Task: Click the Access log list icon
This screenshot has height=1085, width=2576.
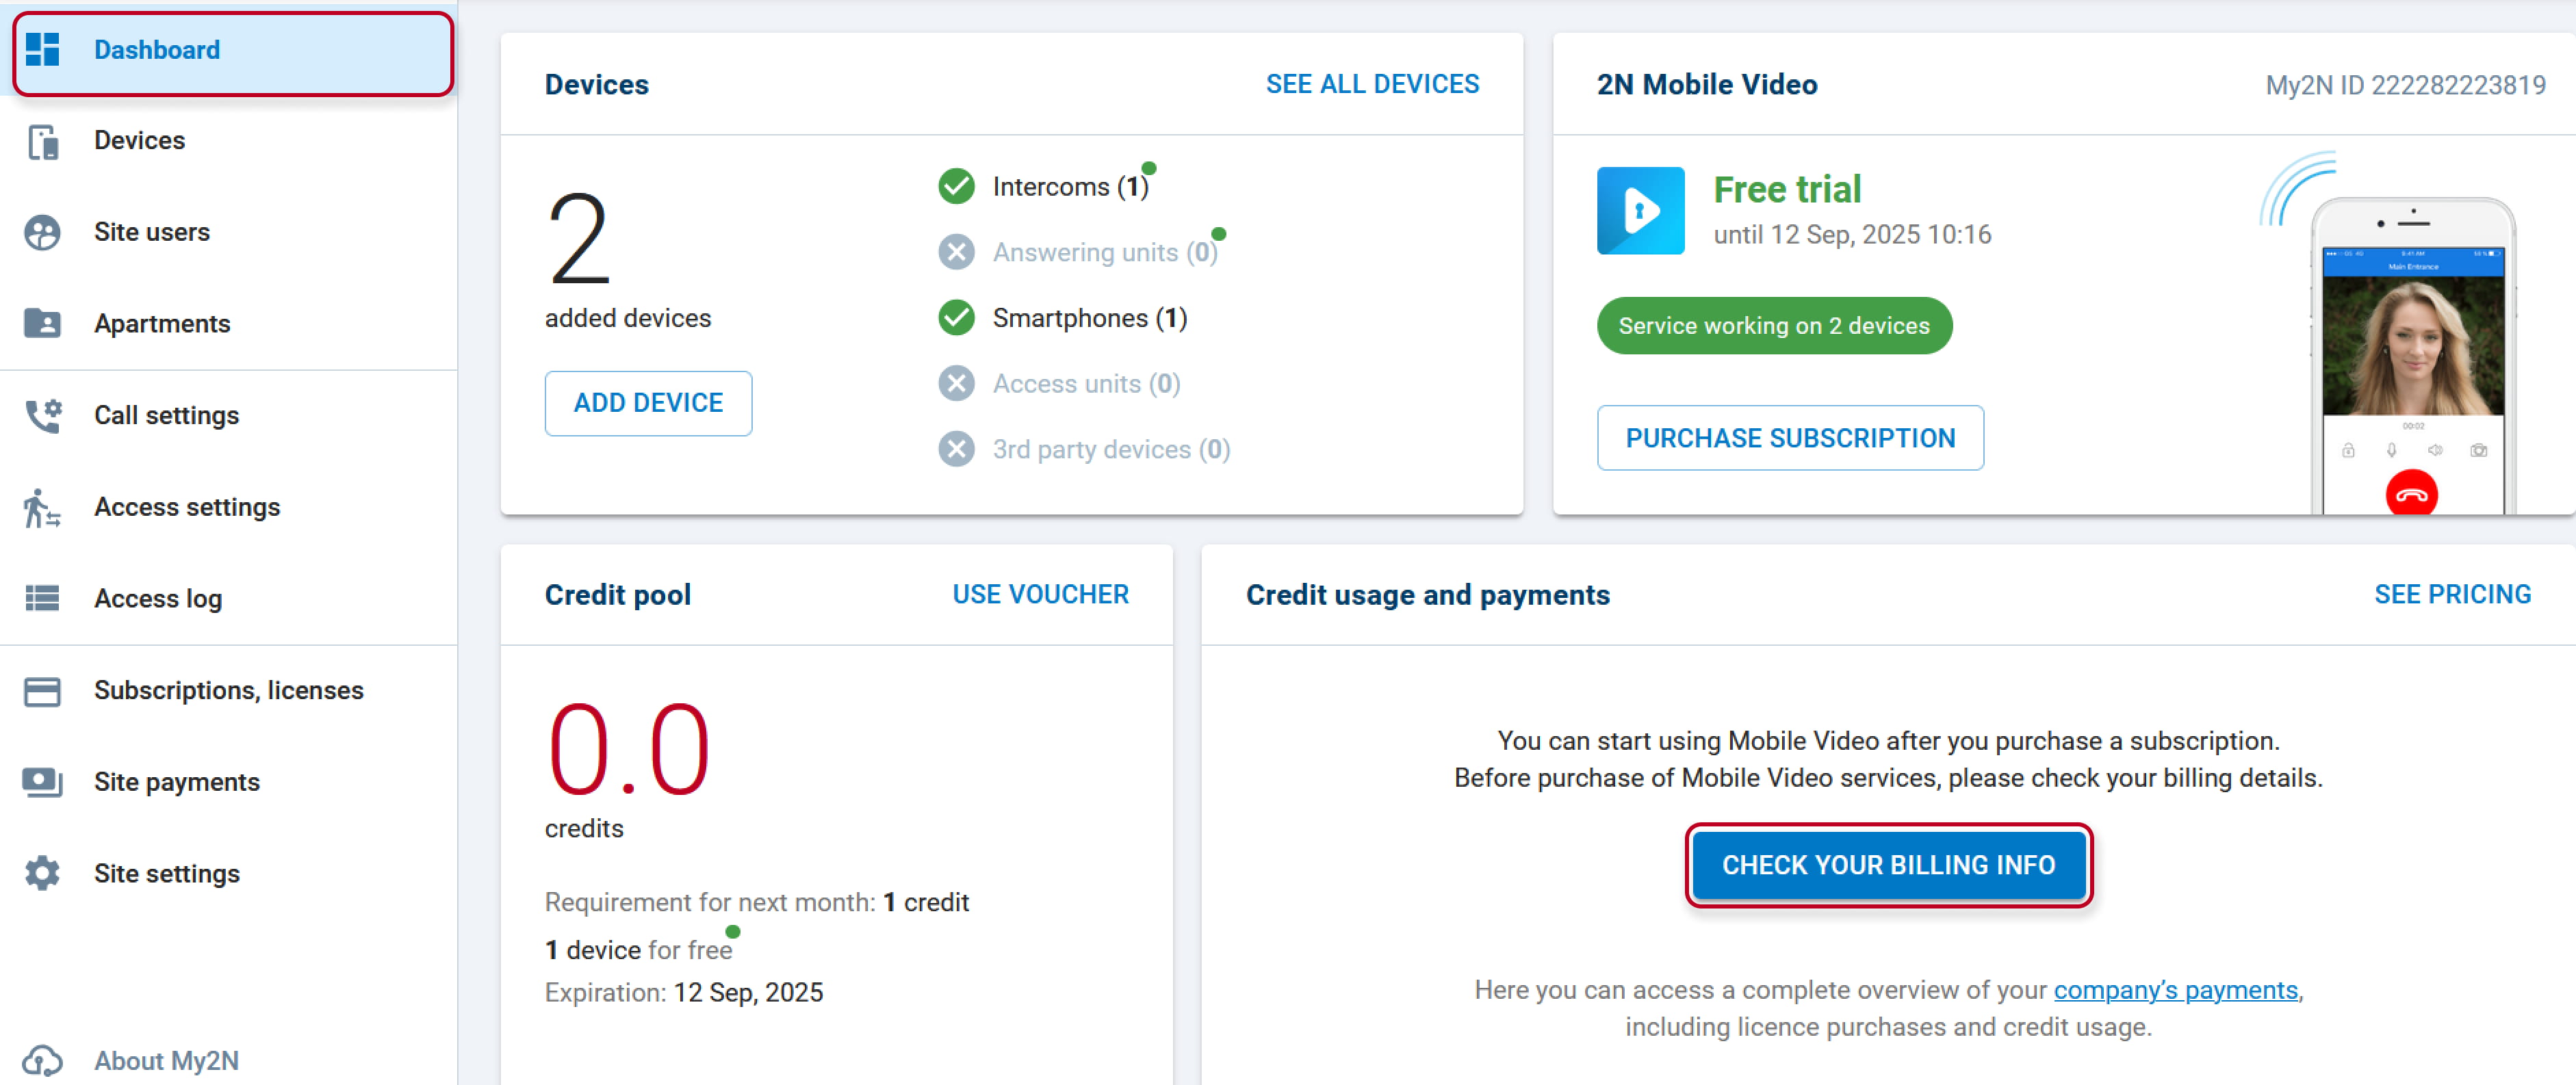Action: pyautogui.click(x=42, y=598)
